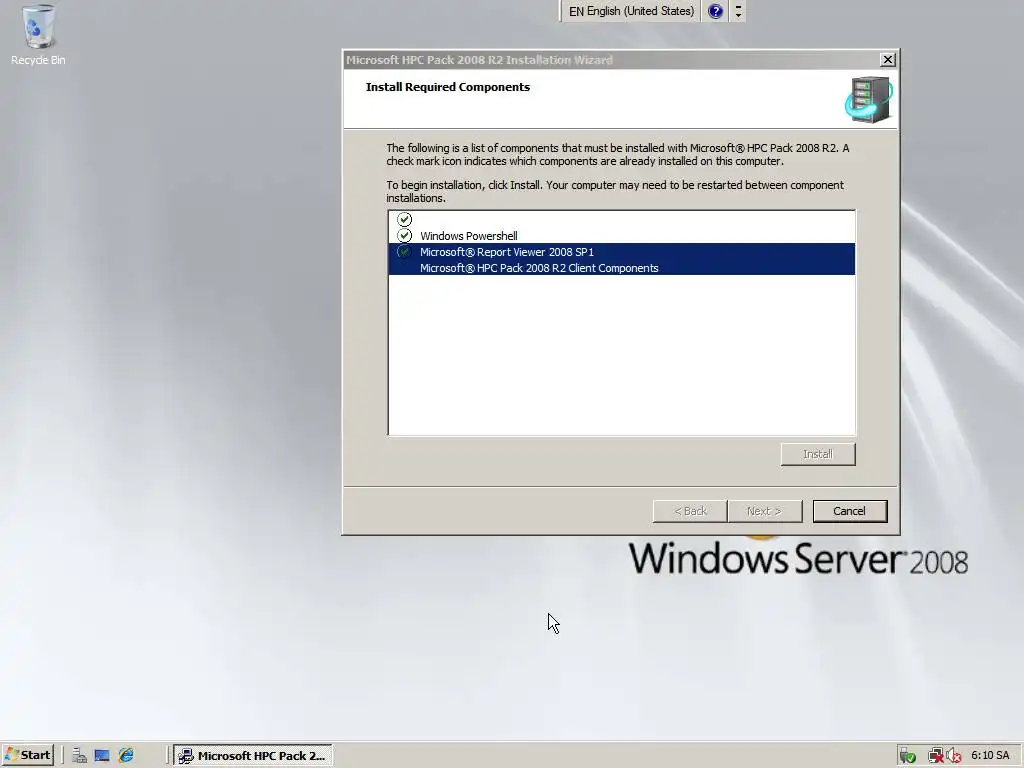
Task: Click check mark icon beside blank first row
Action: point(405,219)
